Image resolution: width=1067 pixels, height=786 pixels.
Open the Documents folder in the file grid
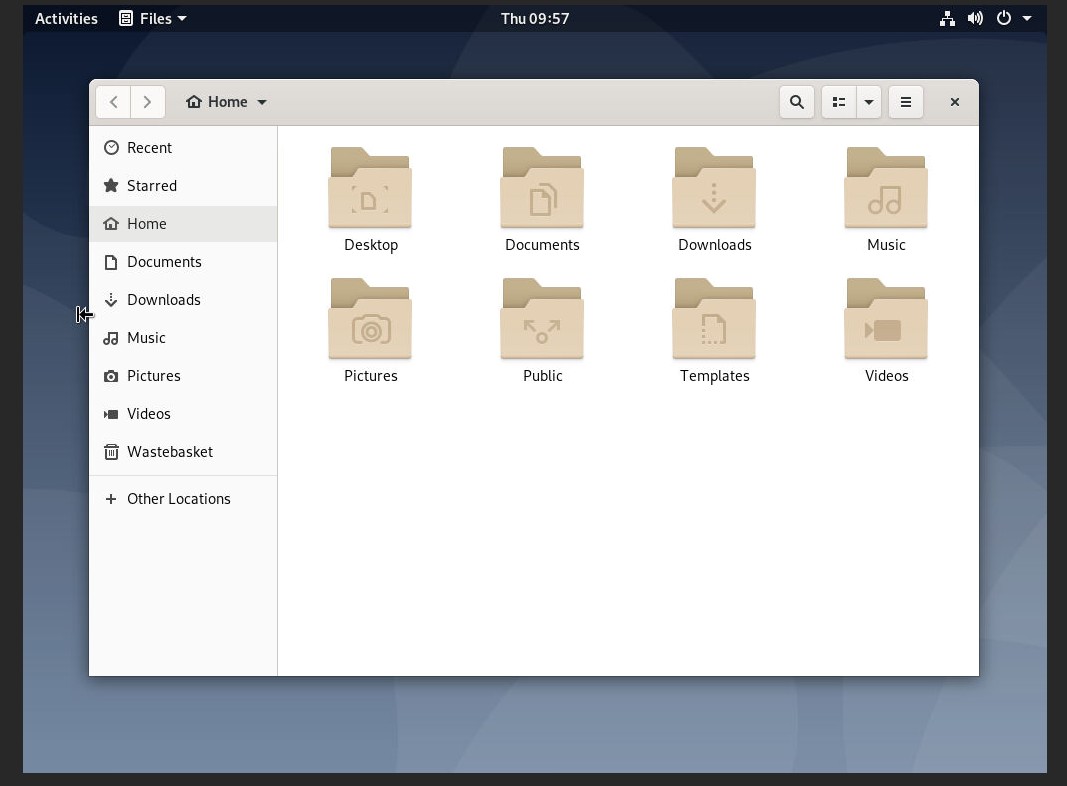click(x=542, y=188)
